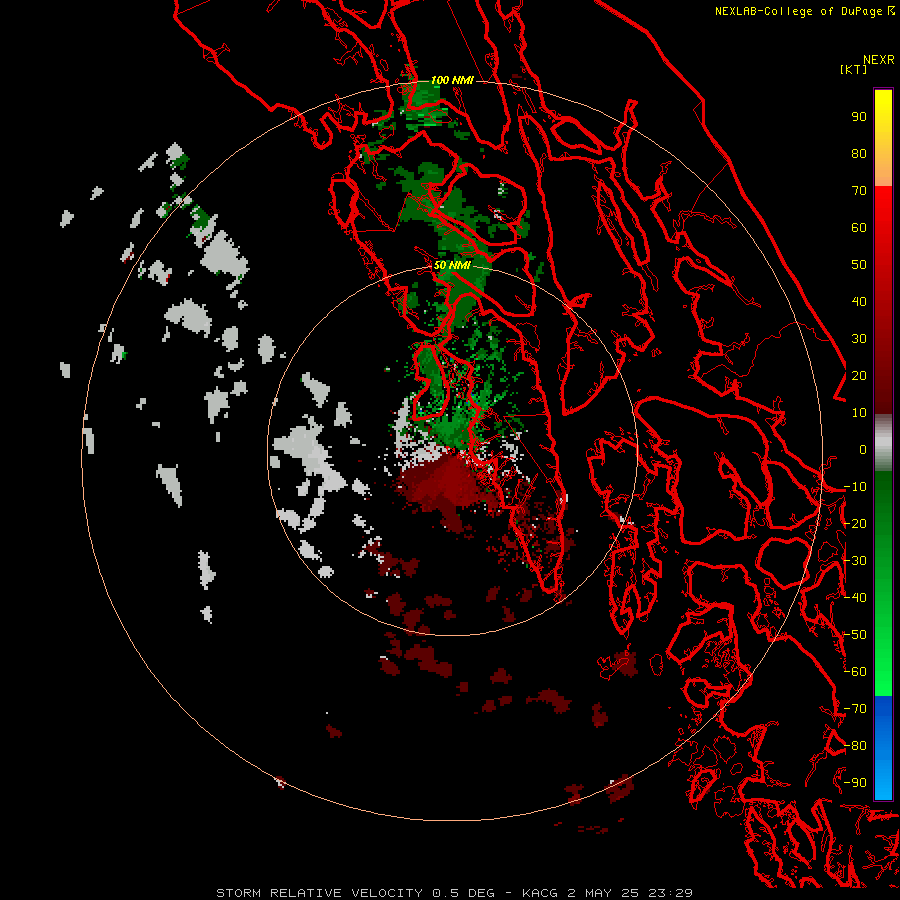Image resolution: width=900 pixels, height=900 pixels.
Task: Click the 50 NMI range ring label
Action: pyautogui.click(x=452, y=265)
